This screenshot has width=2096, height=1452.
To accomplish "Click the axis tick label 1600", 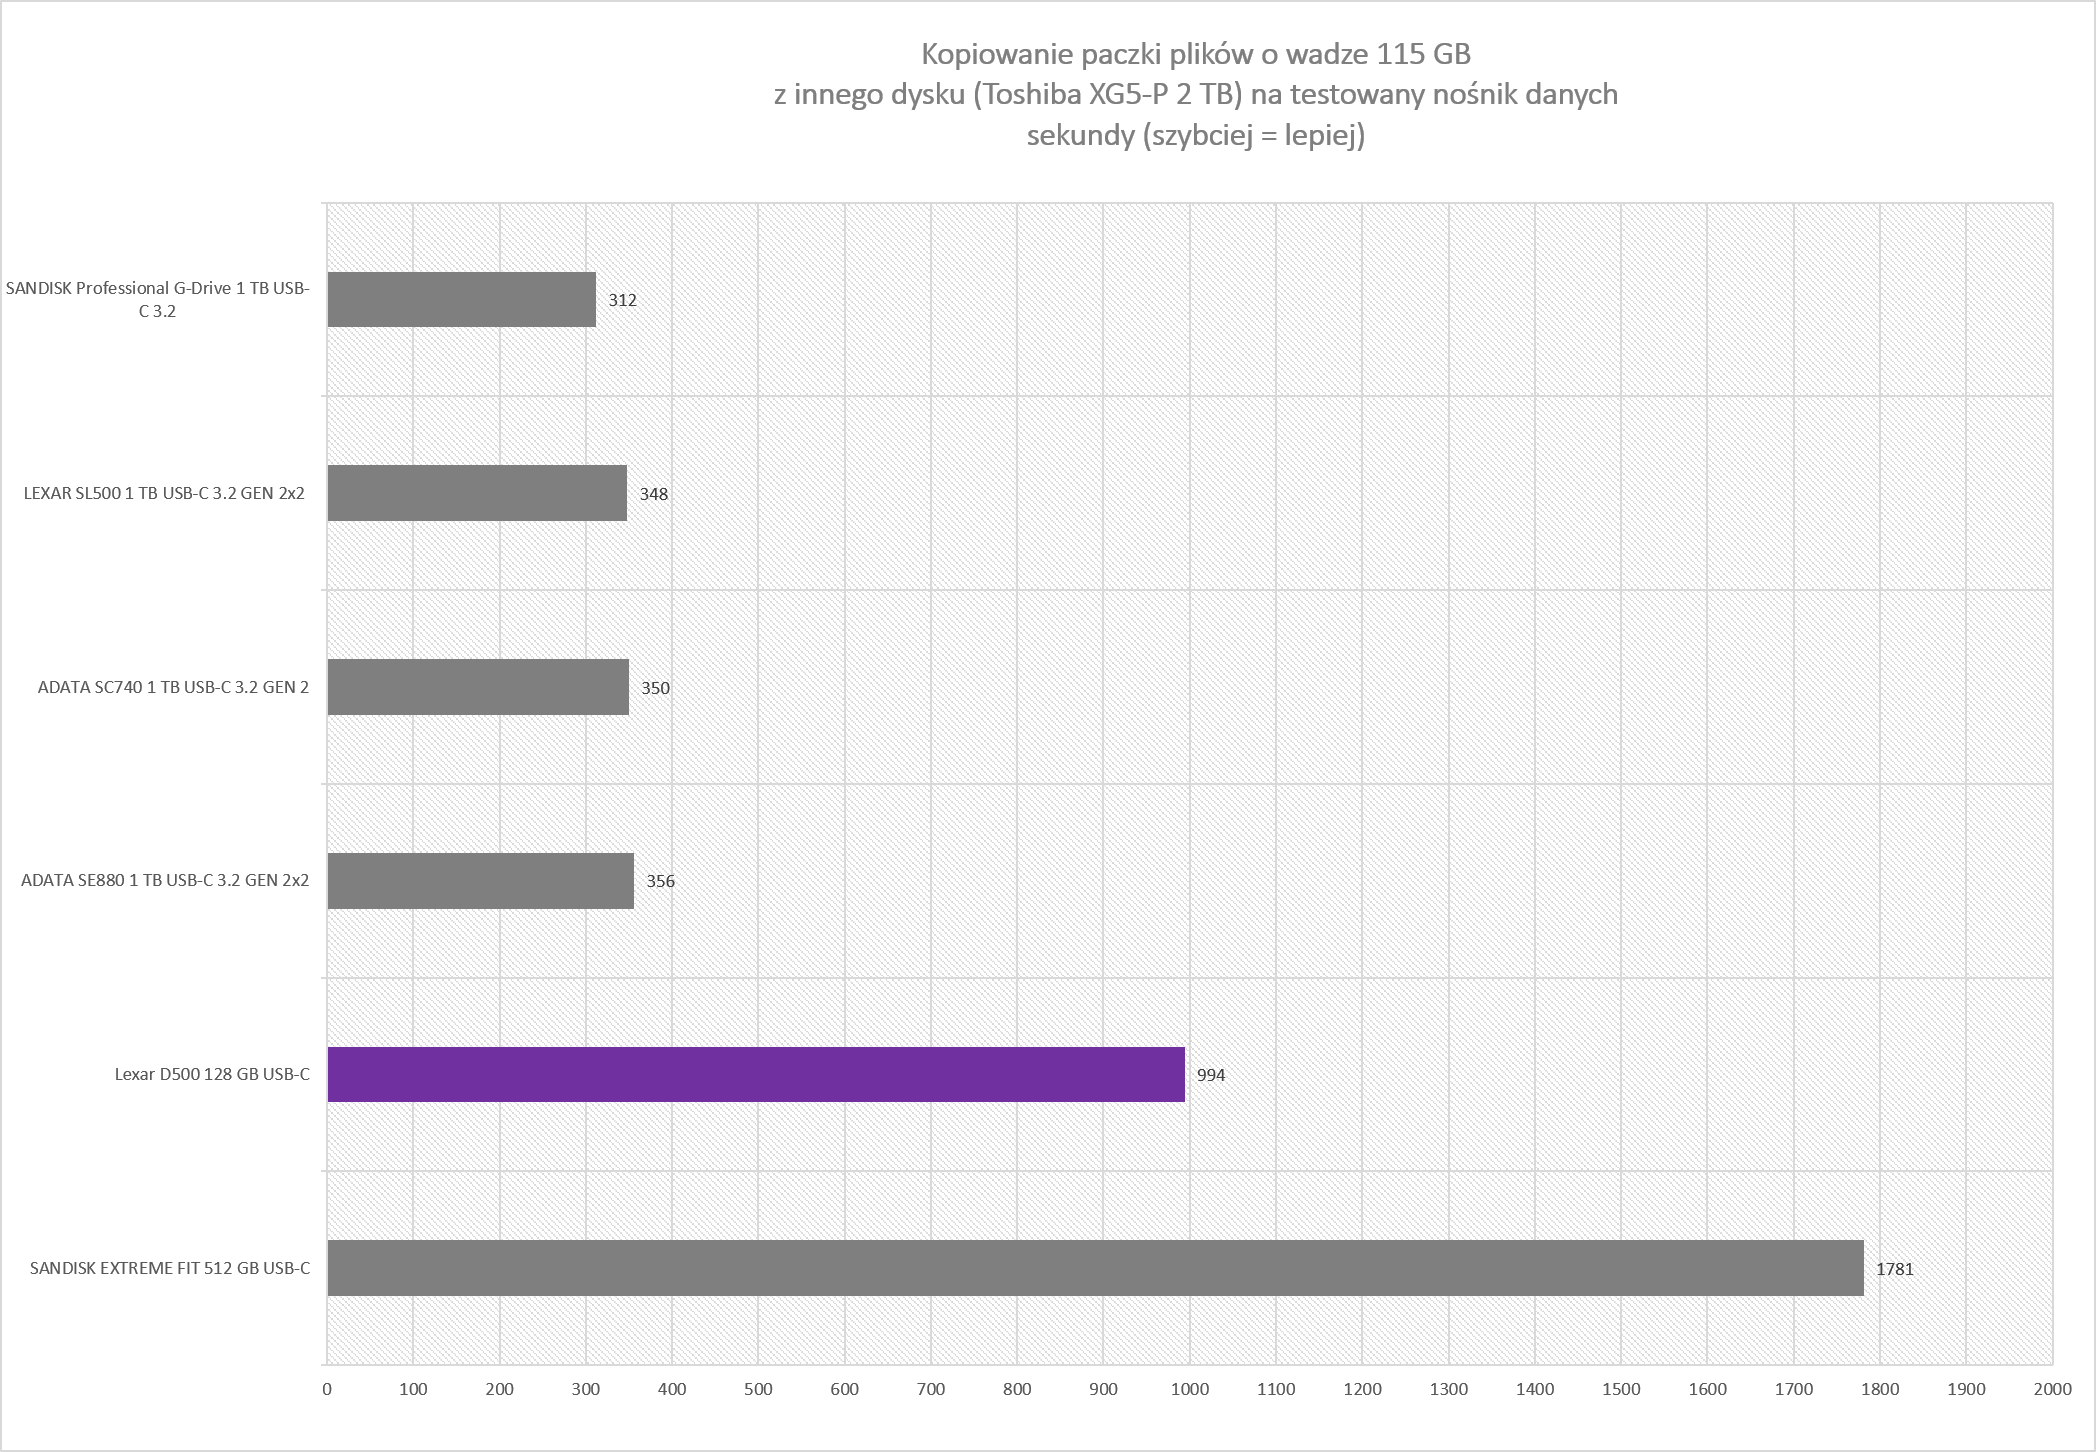I will pyautogui.click(x=1707, y=1389).
